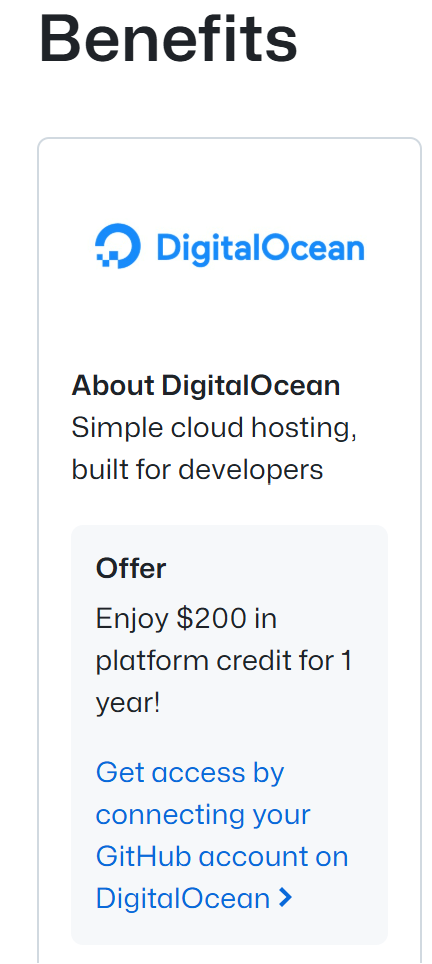Click the chevron arrow after the DigitalOcean link
Viewport: 432px width, 964px height.
(x=285, y=898)
